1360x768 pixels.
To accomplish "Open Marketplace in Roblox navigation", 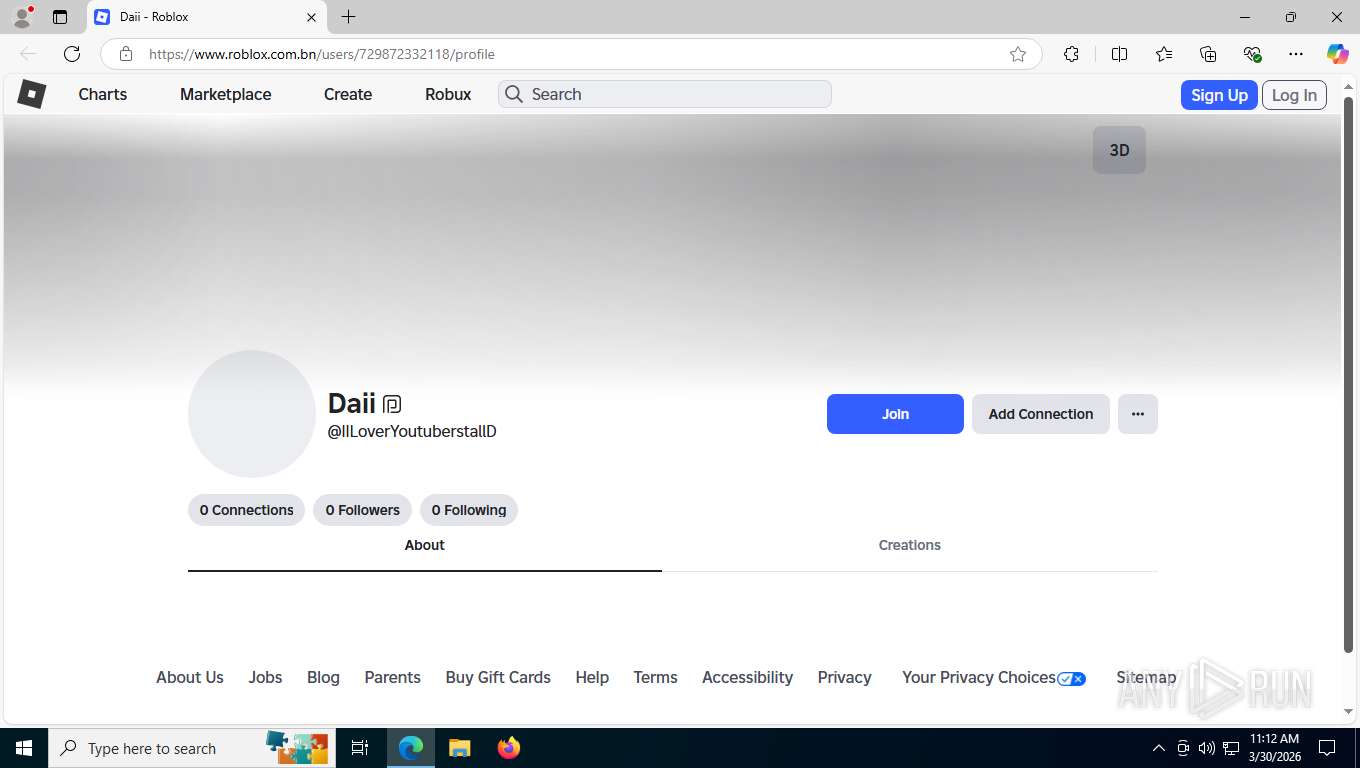I will [226, 94].
